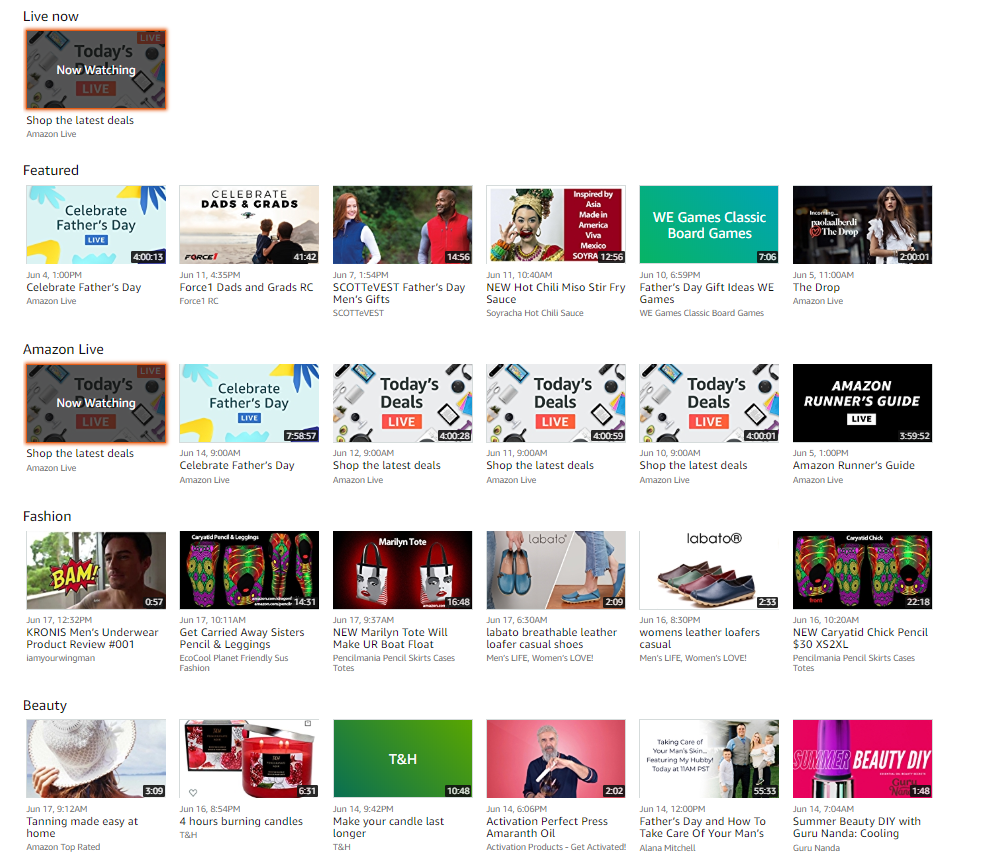Open the Celebrate Dads & Grads Force1 thumbnail
Screen dimensions: 981x868
pyautogui.click(x=249, y=225)
